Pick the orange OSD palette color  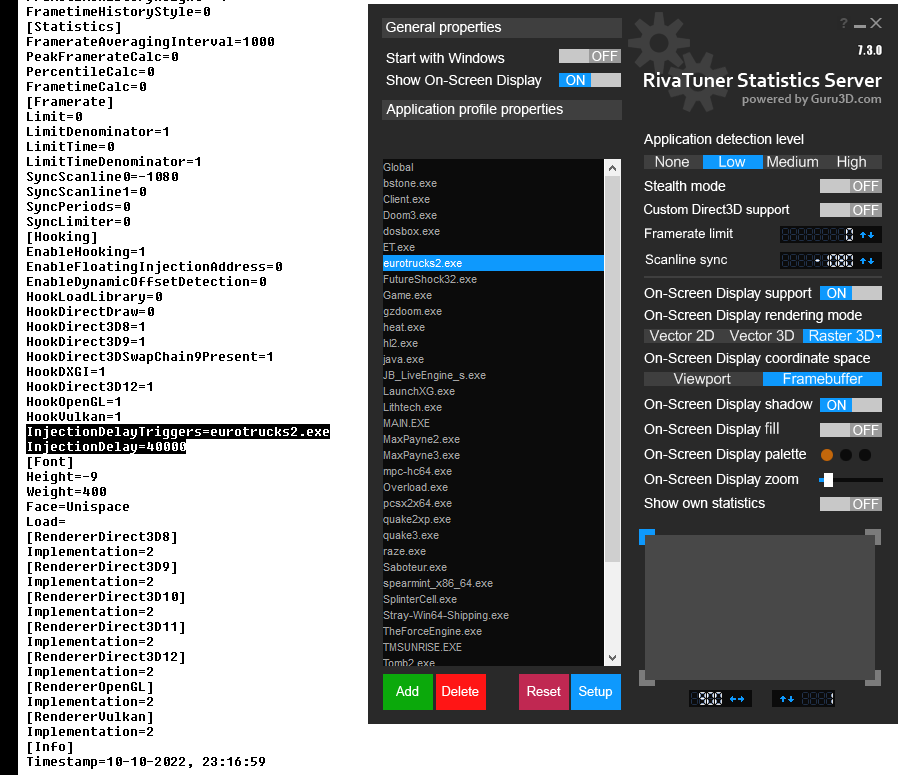[x=827, y=454]
